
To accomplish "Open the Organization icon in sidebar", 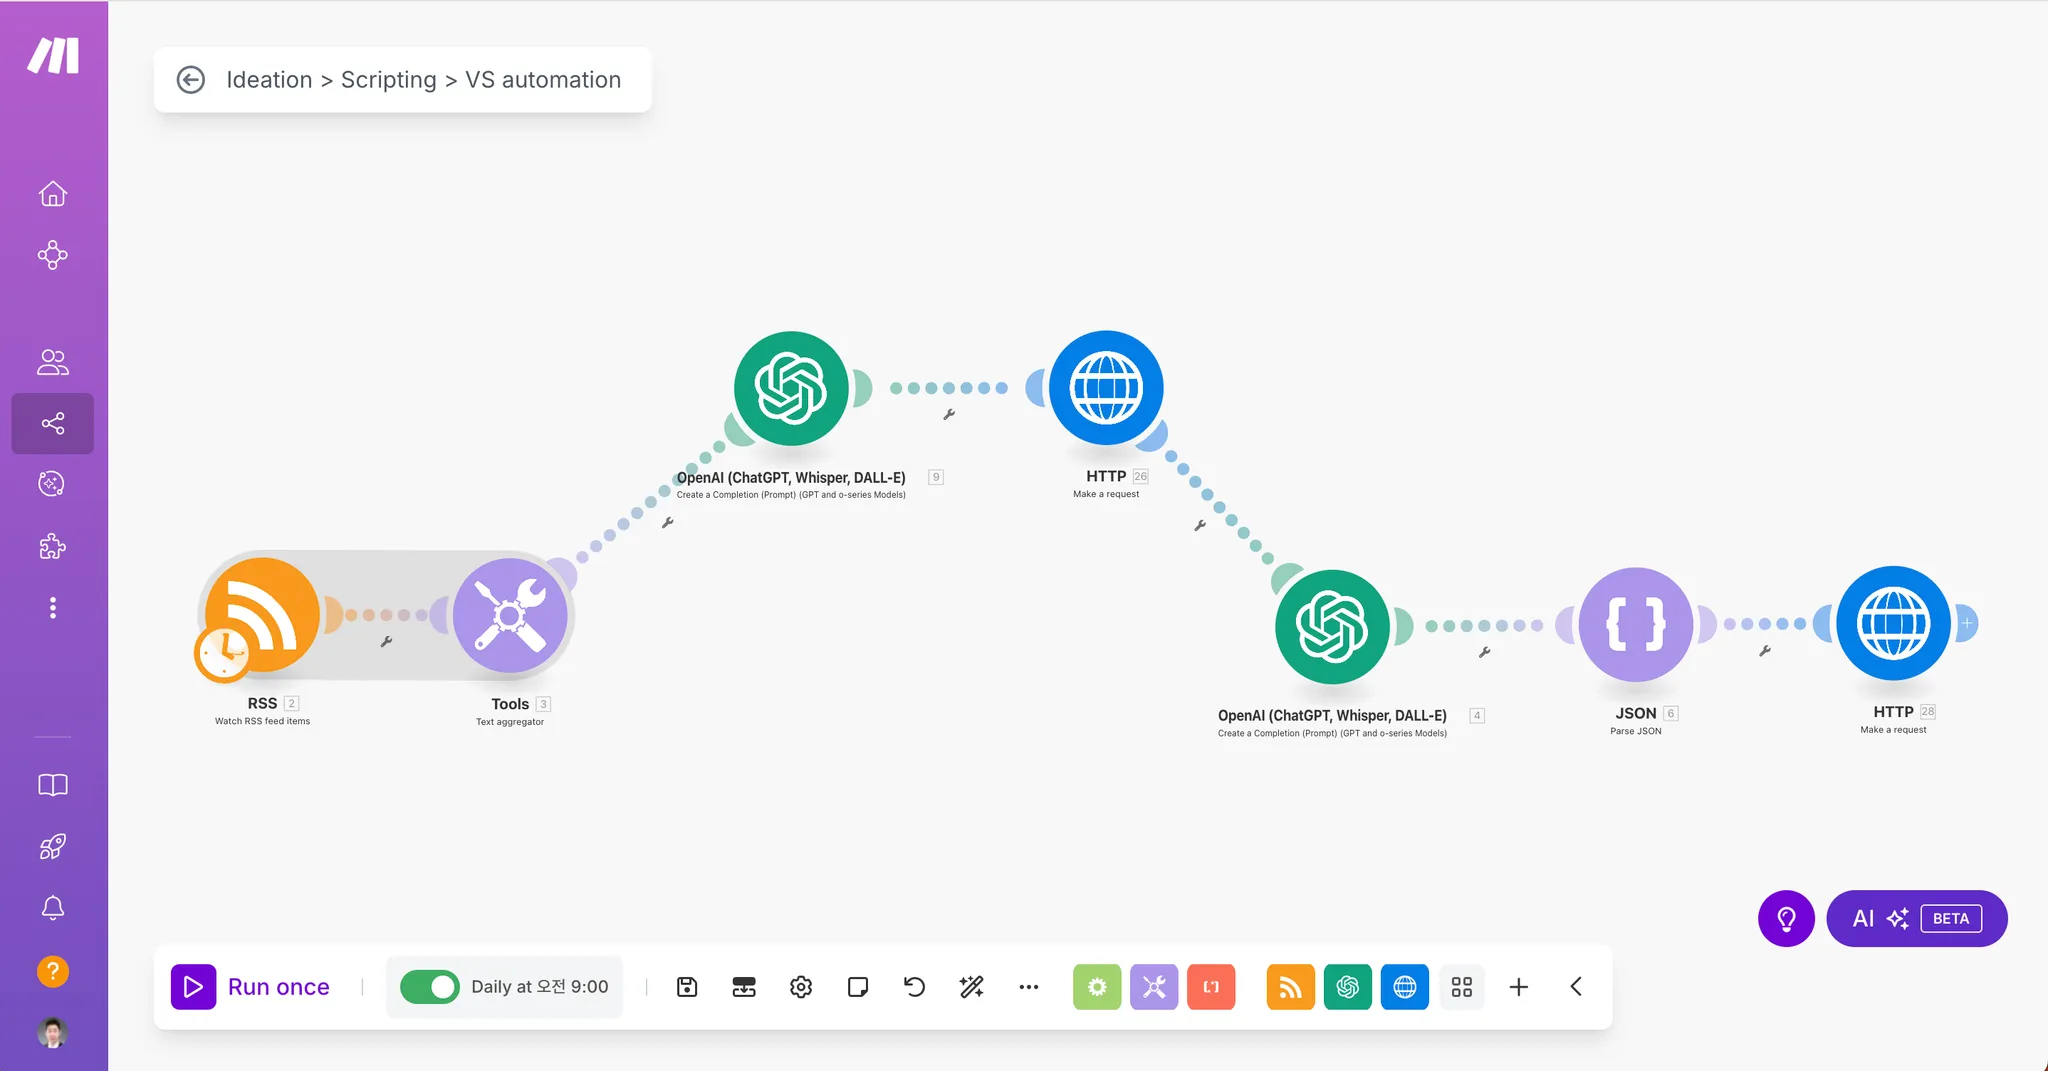I will click(53, 256).
